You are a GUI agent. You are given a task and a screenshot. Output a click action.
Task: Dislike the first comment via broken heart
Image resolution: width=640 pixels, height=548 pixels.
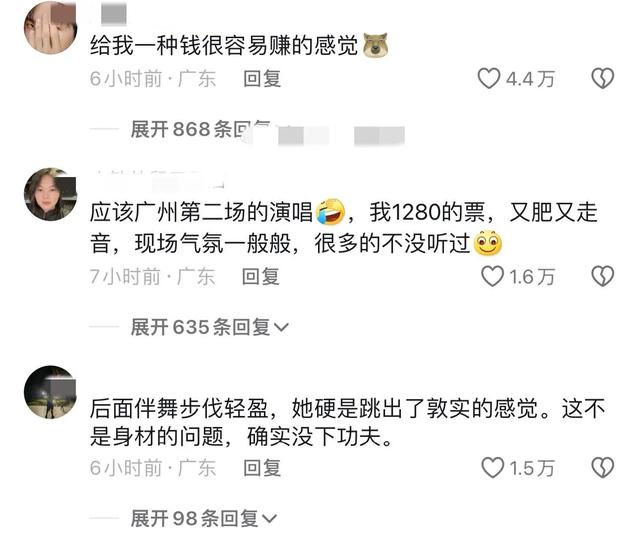602,78
